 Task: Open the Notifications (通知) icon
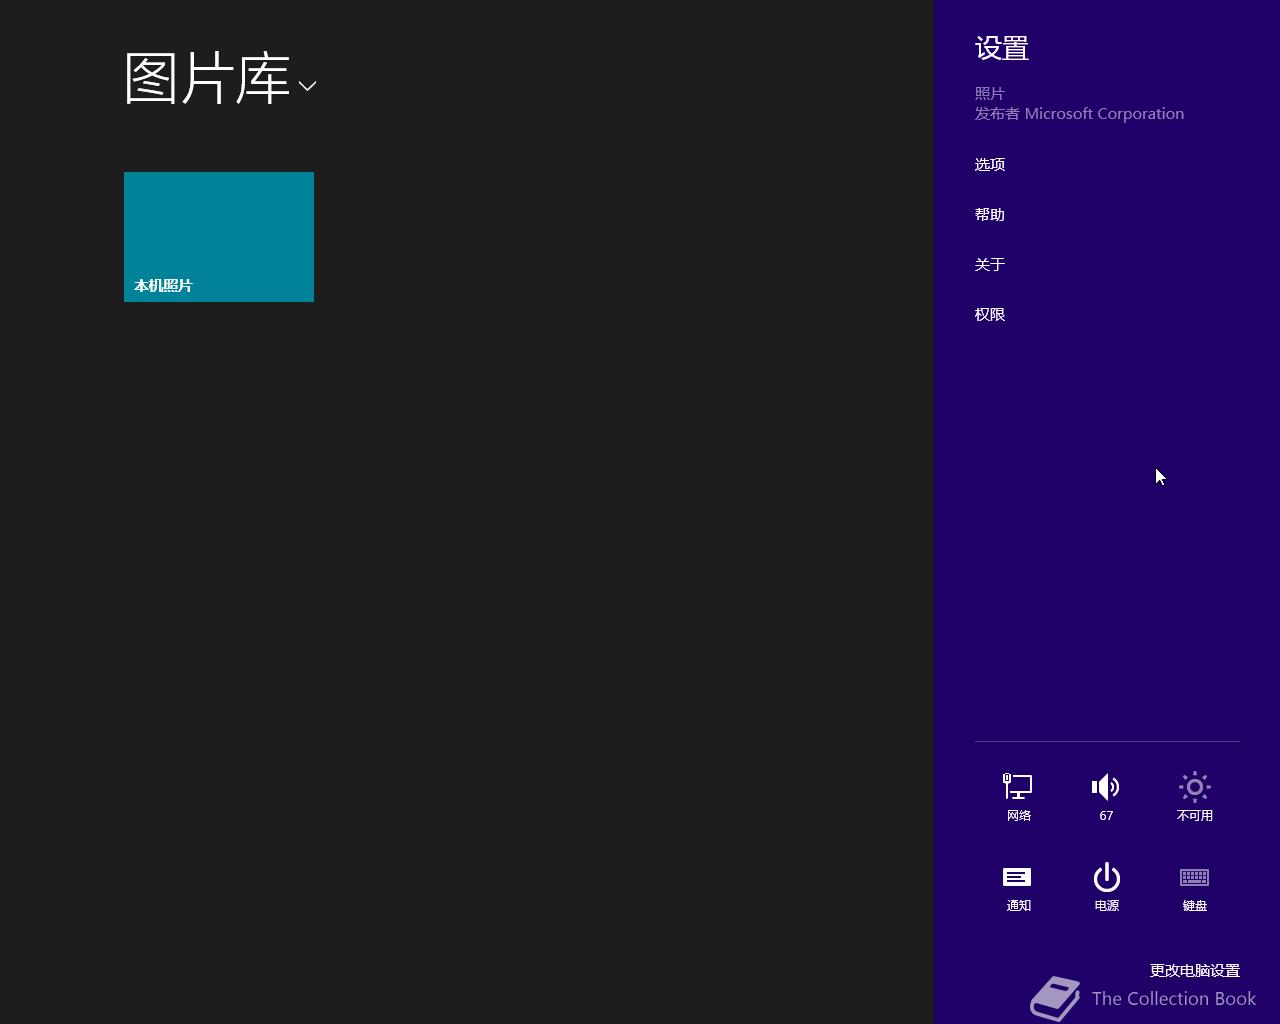[x=1018, y=887]
